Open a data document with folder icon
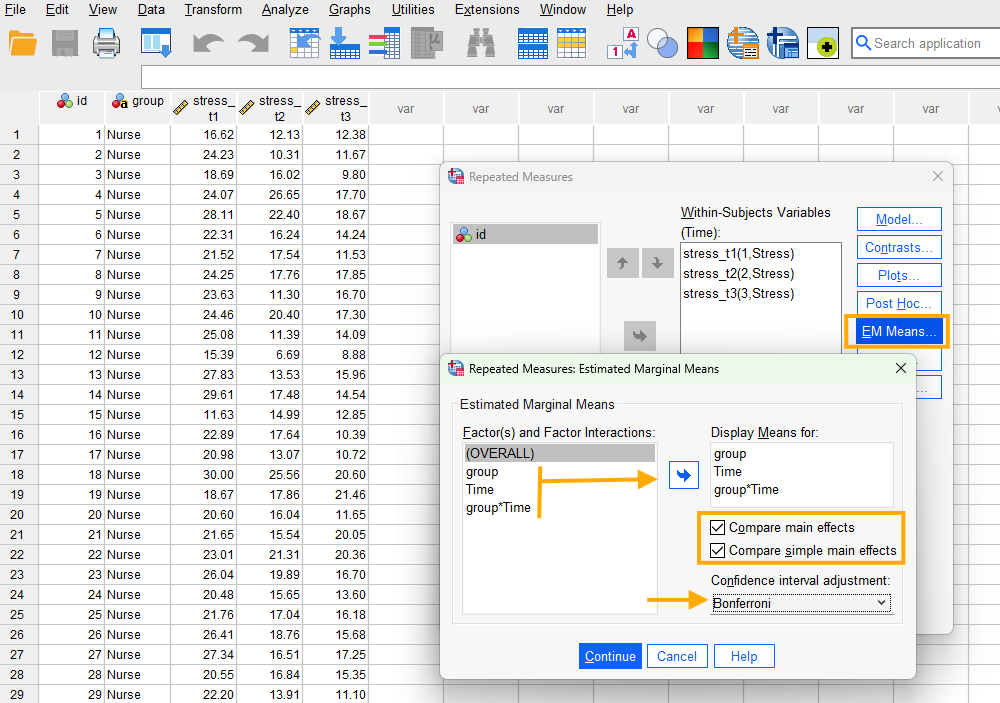The width and height of the screenshot is (1000, 703). [23, 43]
